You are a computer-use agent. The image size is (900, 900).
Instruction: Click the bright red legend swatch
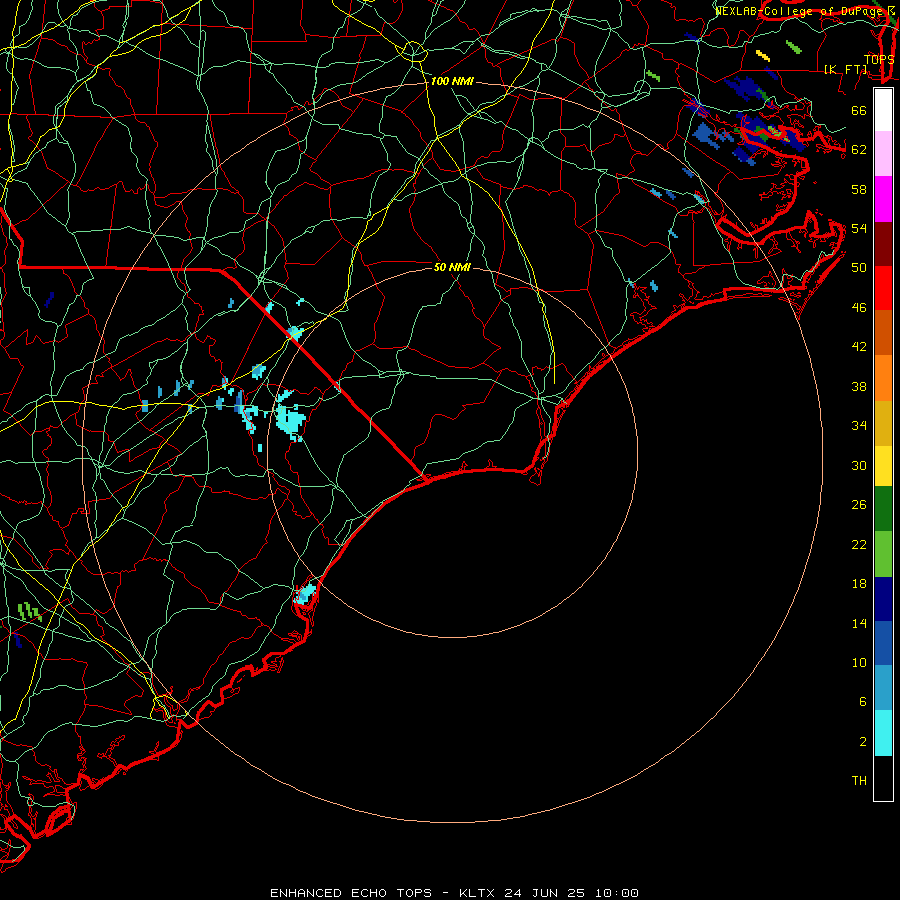[x=883, y=288]
